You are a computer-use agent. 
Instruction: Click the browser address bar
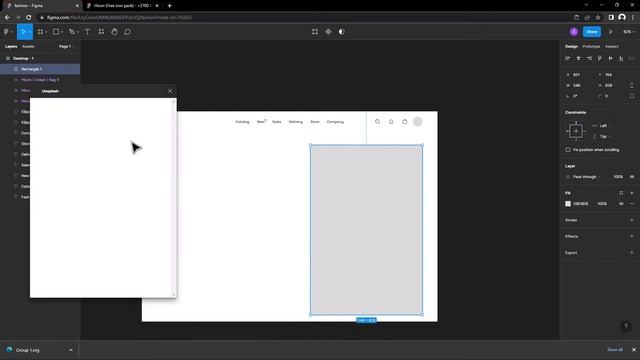(302, 18)
